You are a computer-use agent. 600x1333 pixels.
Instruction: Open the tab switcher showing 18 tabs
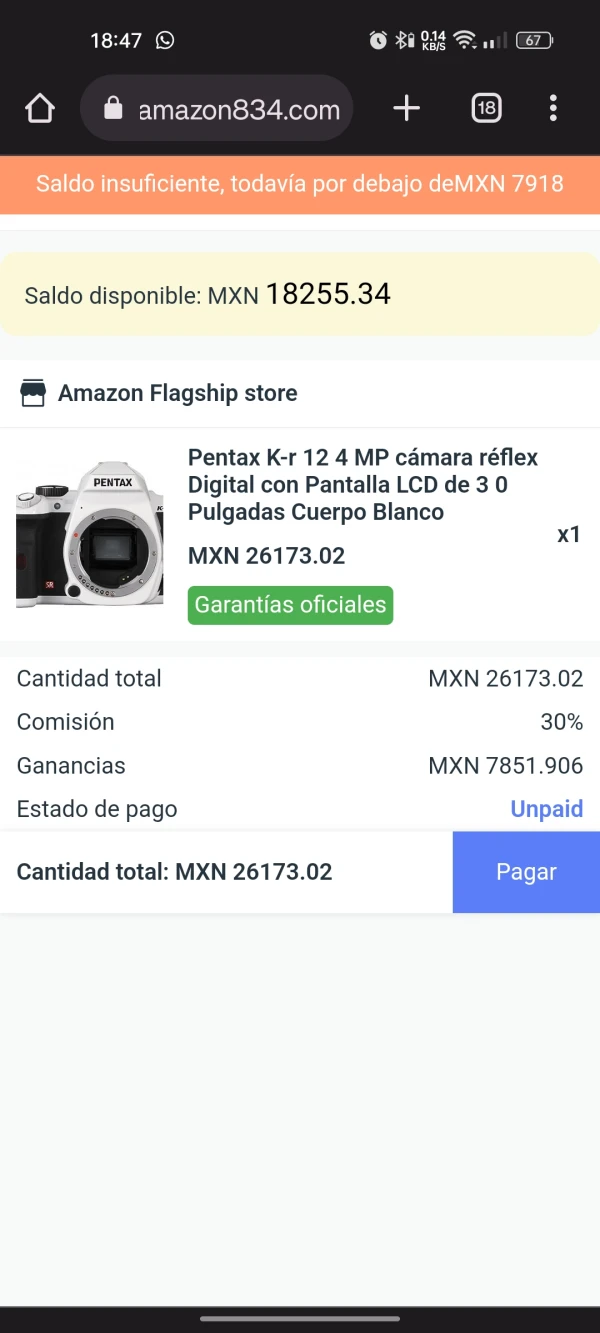pyautogui.click(x=486, y=108)
